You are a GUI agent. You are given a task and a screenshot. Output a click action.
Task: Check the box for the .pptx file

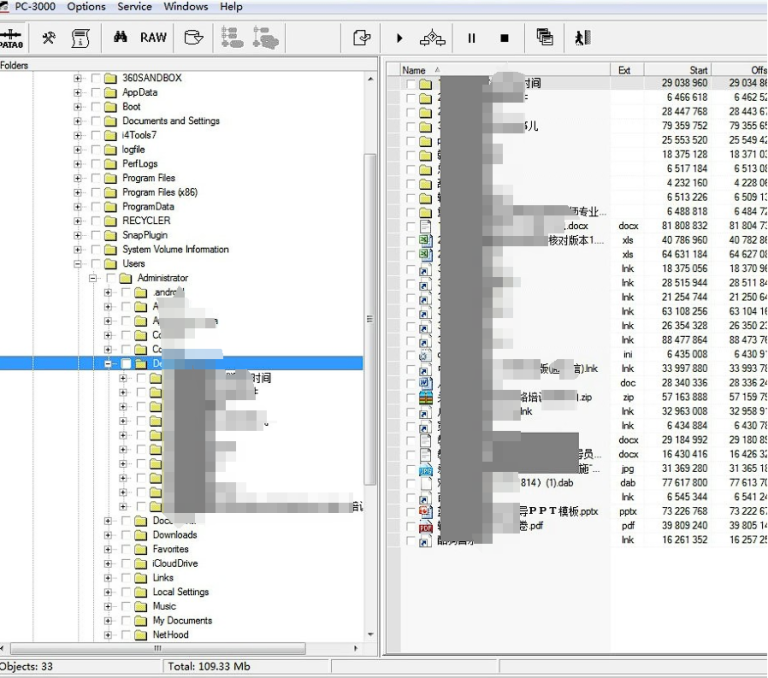click(x=411, y=511)
